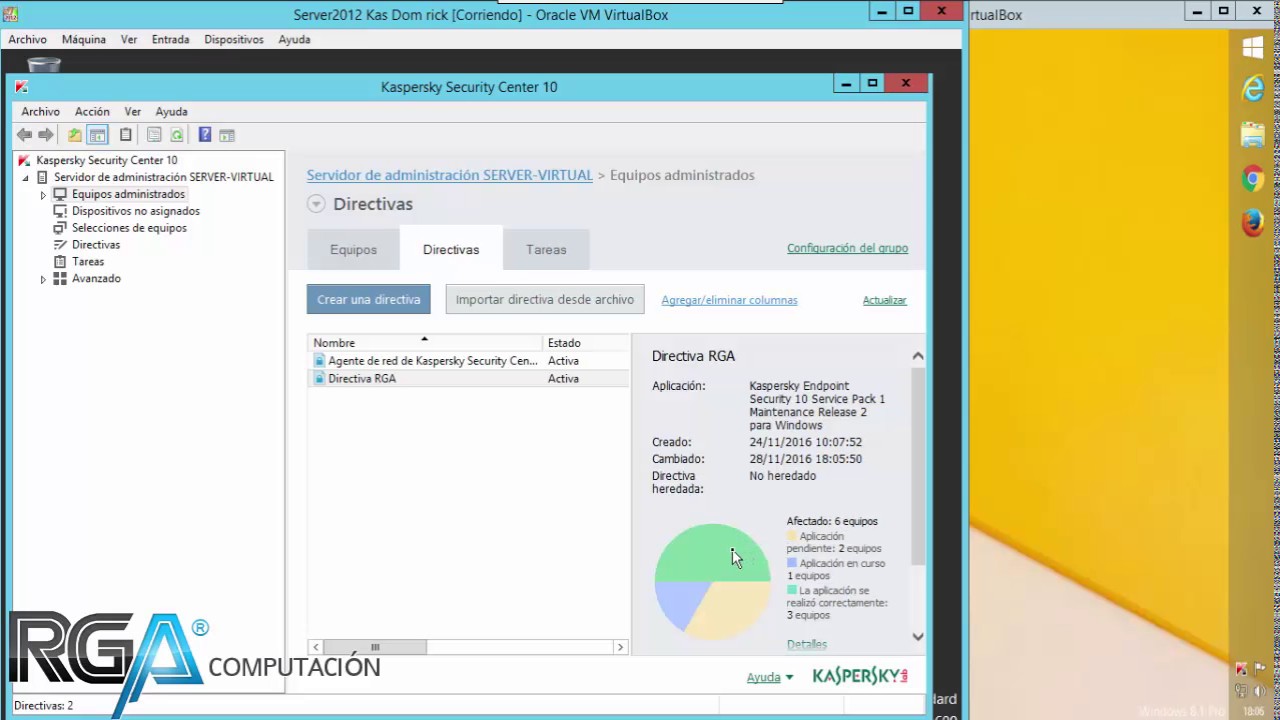
Task: Click the export list toolbar icon
Action: [154, 135]
